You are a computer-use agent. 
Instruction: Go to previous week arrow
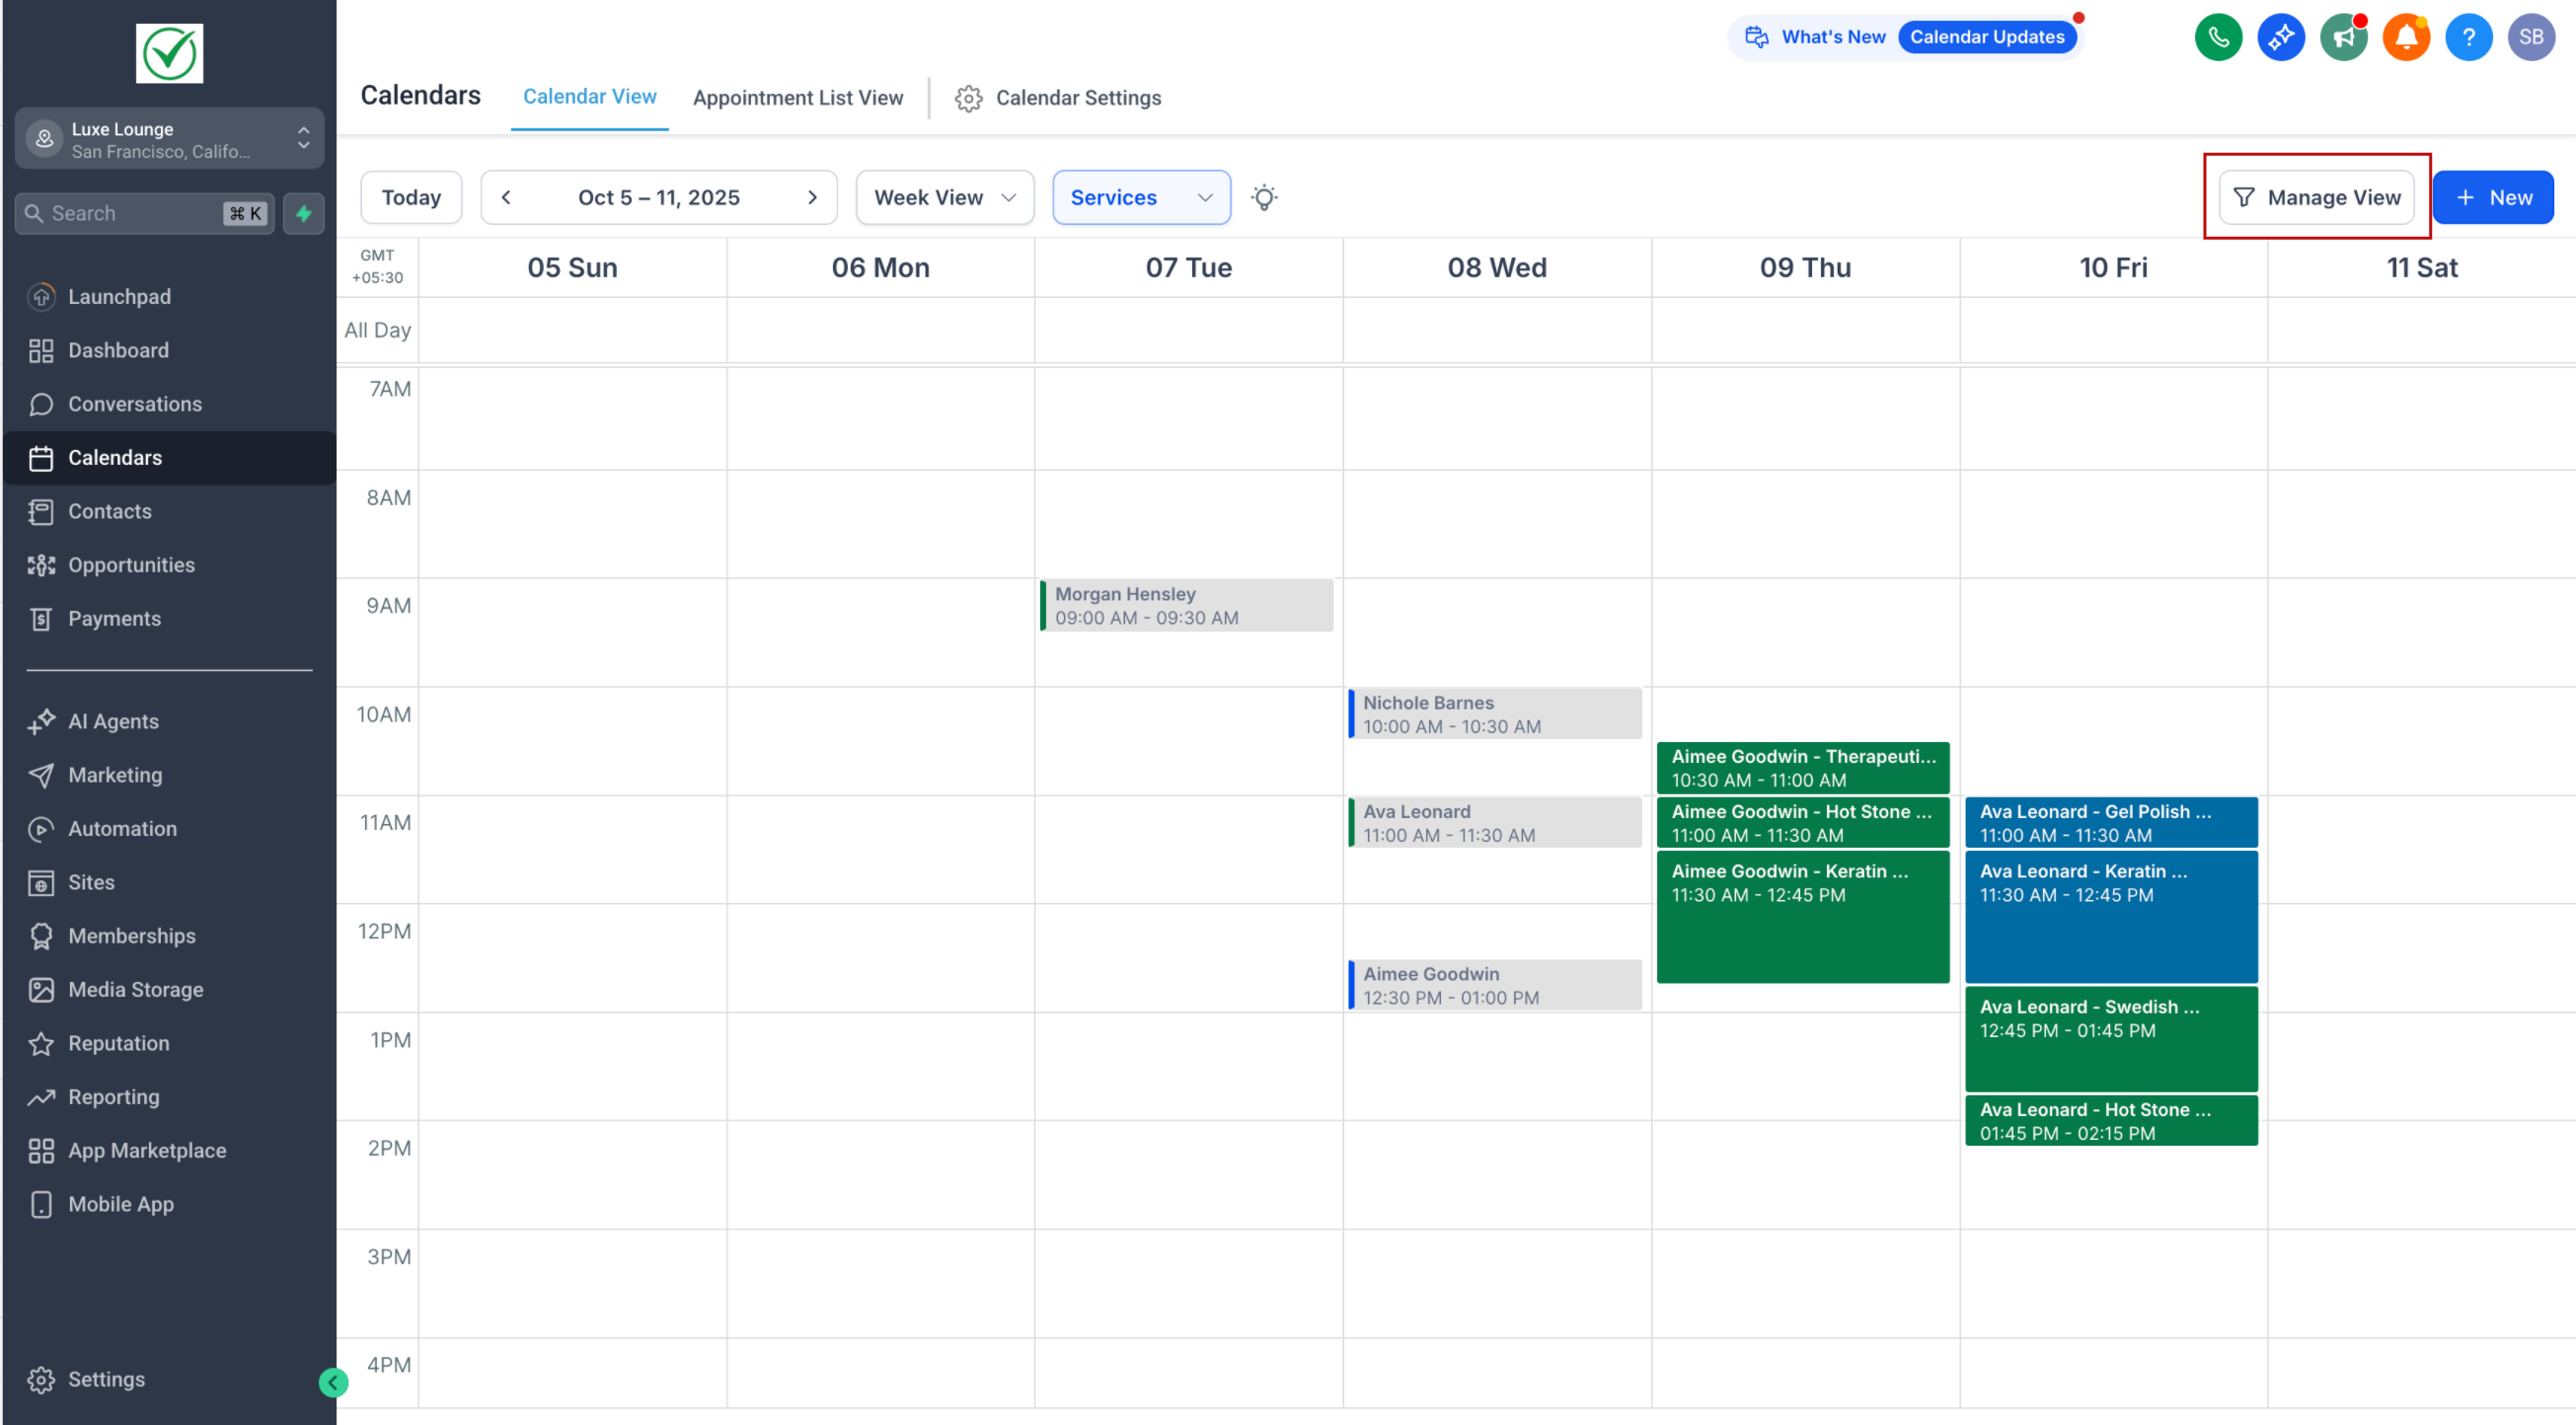pos(506,197)
